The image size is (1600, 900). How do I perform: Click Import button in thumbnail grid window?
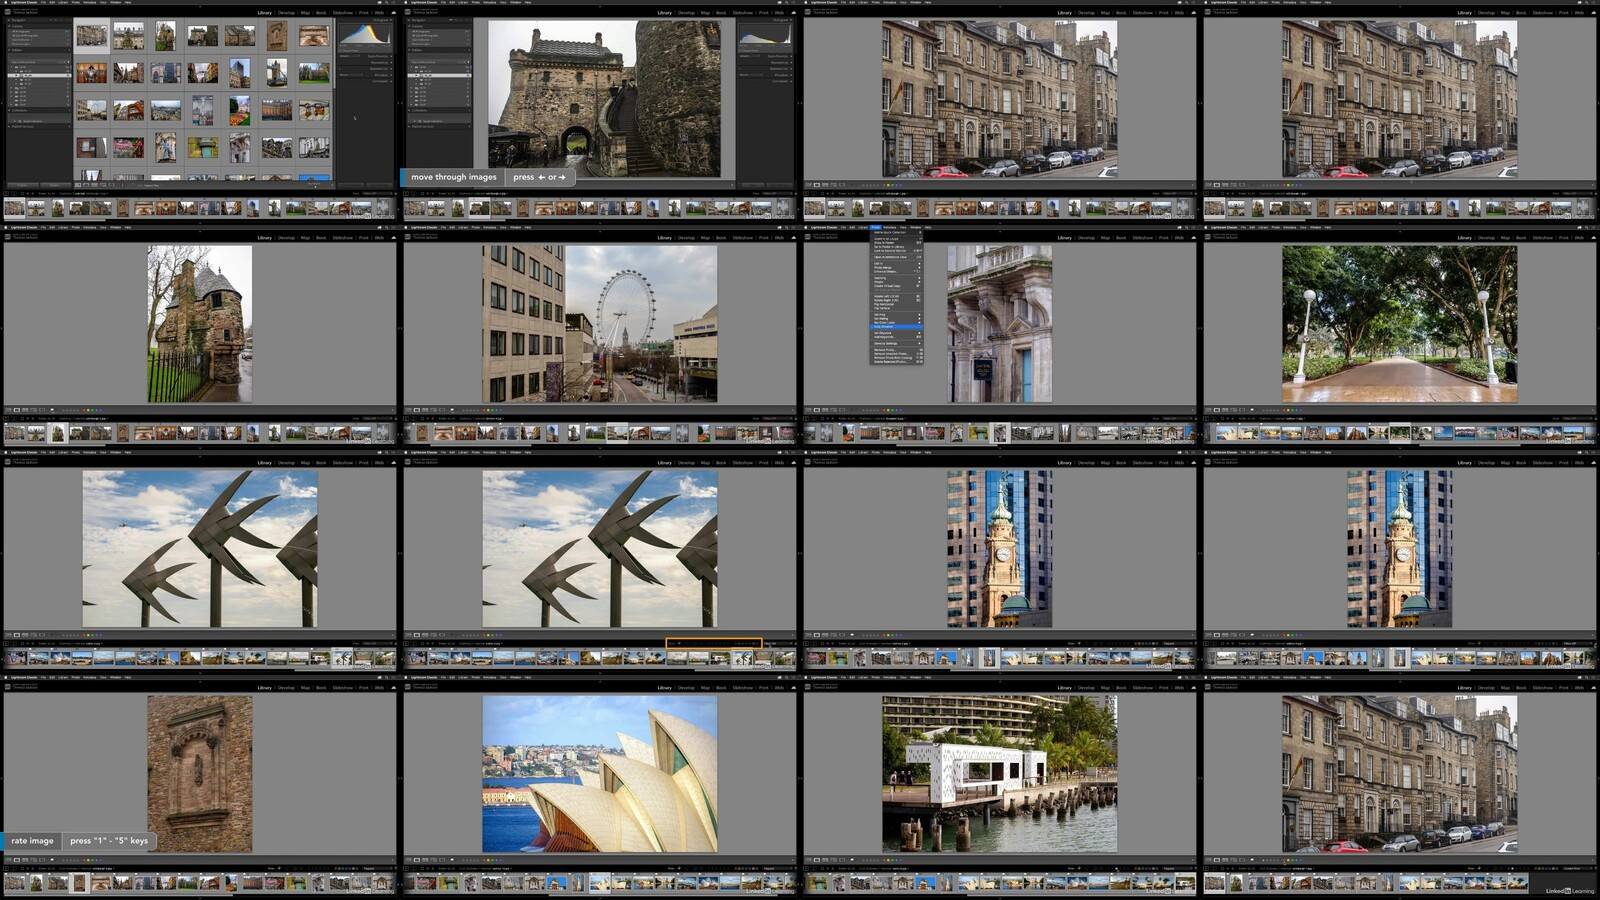pyautogui.click(x=24, y=185)
